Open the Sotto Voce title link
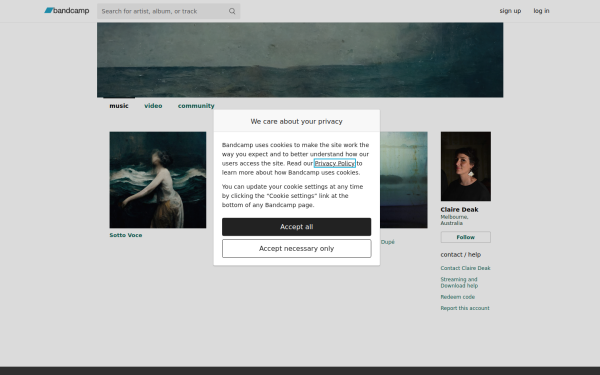Screen dimensions: 600x375 click(x=126, y=235)
